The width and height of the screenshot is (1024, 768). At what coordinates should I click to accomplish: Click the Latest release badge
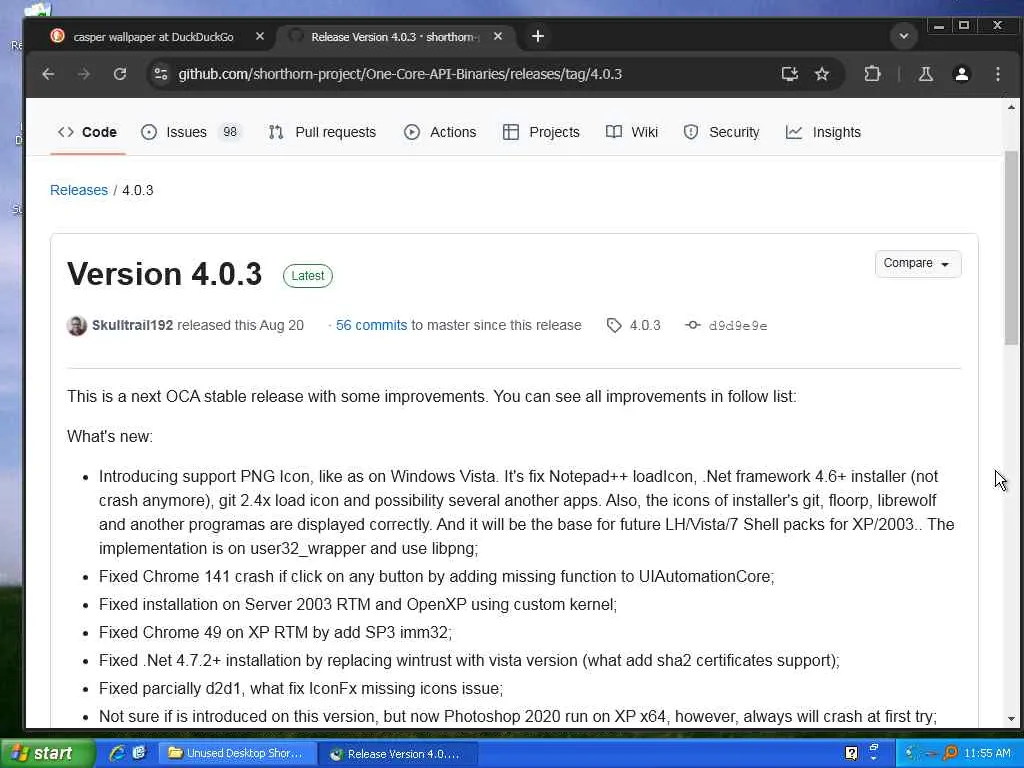click(x=308, y=276)
